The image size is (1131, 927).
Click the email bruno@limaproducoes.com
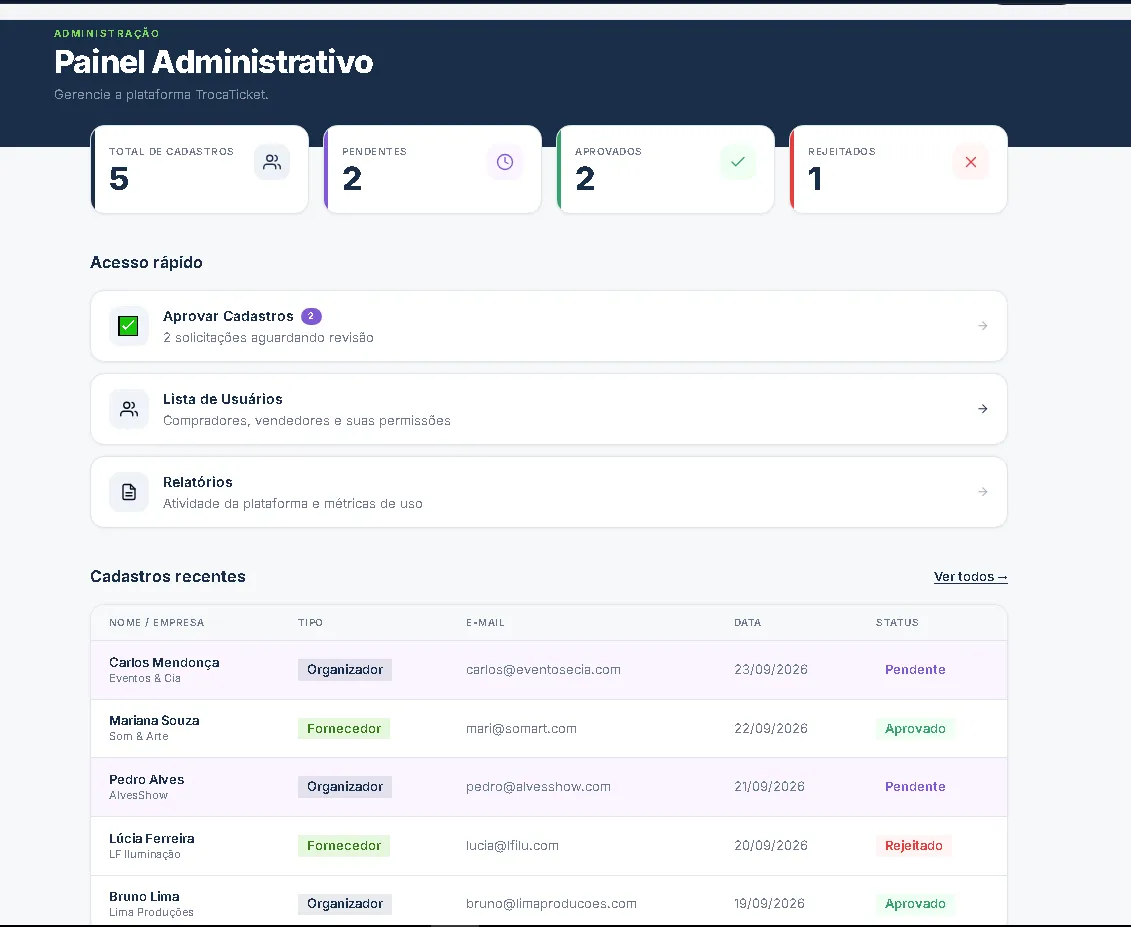[x=551, y=904]
